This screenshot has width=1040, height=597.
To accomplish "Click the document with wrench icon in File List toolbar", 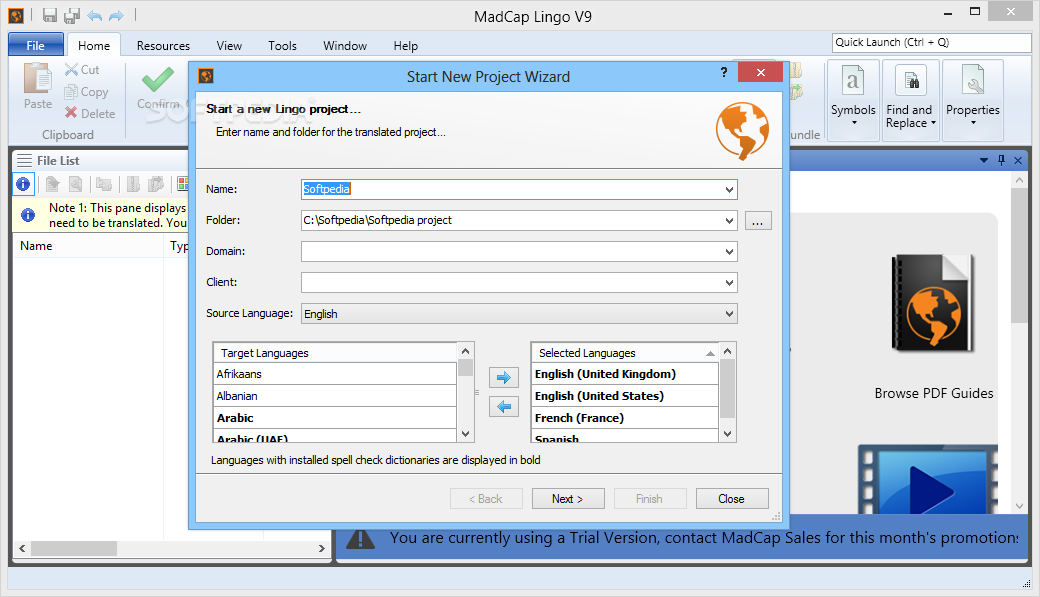I will pos(76,184).
